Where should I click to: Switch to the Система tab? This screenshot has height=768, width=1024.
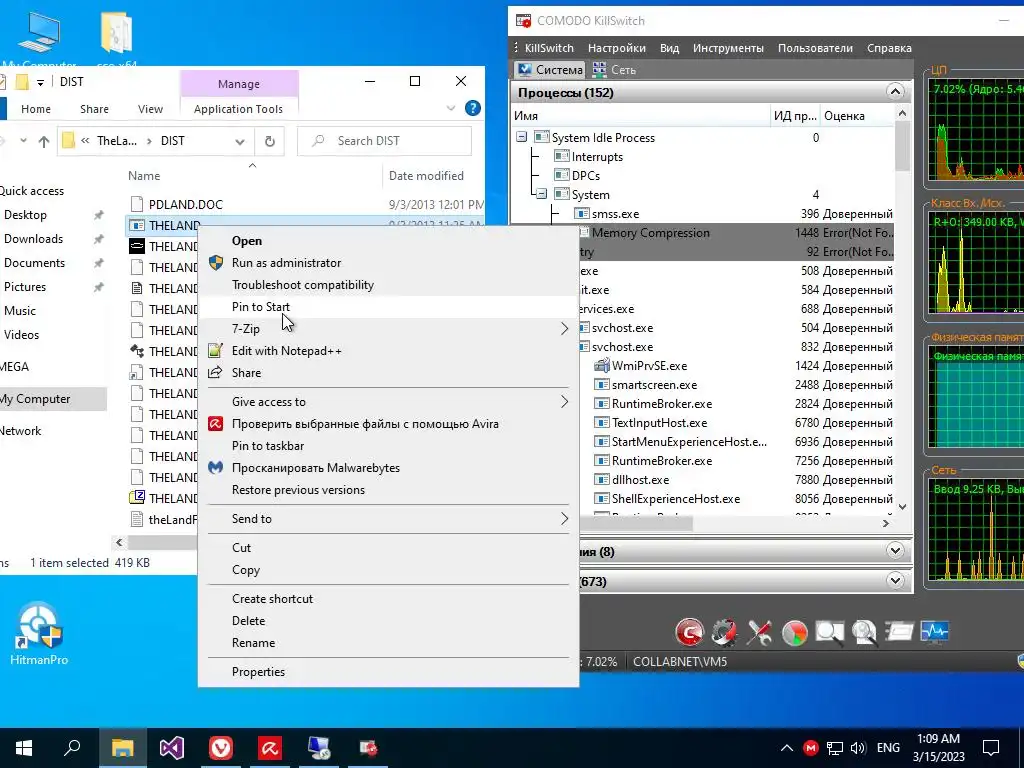pos(550,69)
